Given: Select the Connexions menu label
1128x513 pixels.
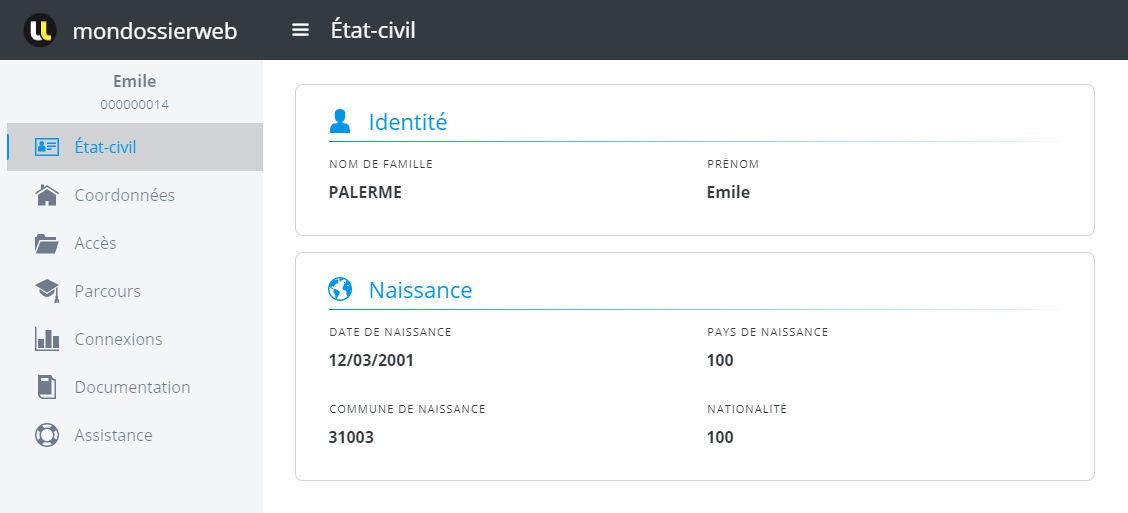Looking at the screenshot, I should (x=118, y=339).
